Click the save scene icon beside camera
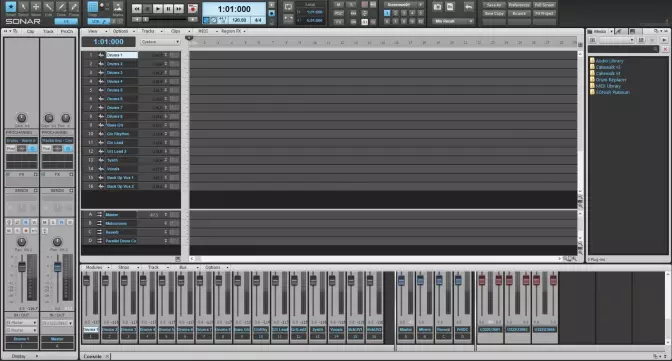Screen dimensions: 672x361 [x=450, y=7]
